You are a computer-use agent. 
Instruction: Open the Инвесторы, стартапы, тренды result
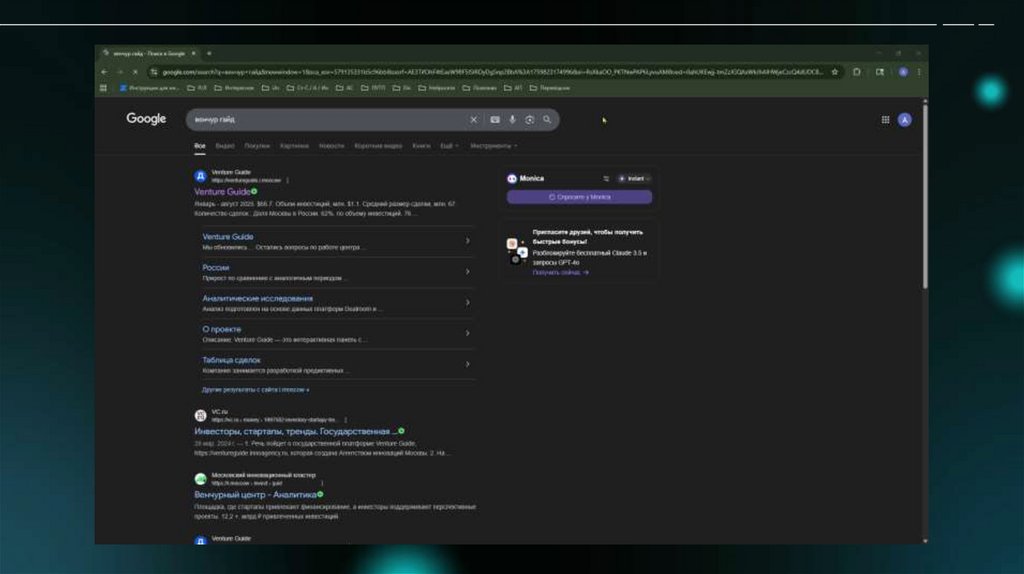(295, 432)
